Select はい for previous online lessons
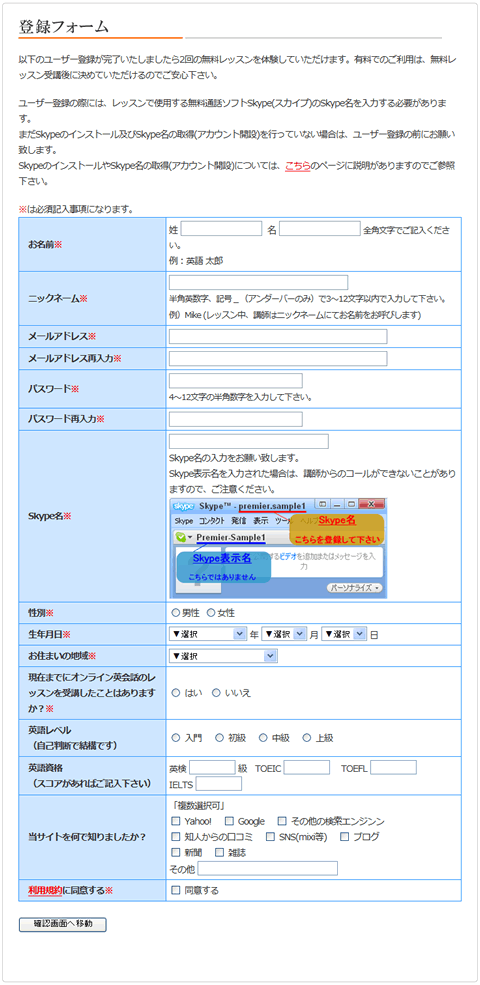This screenshot has width=480, height=985. [x=176, y=693]
